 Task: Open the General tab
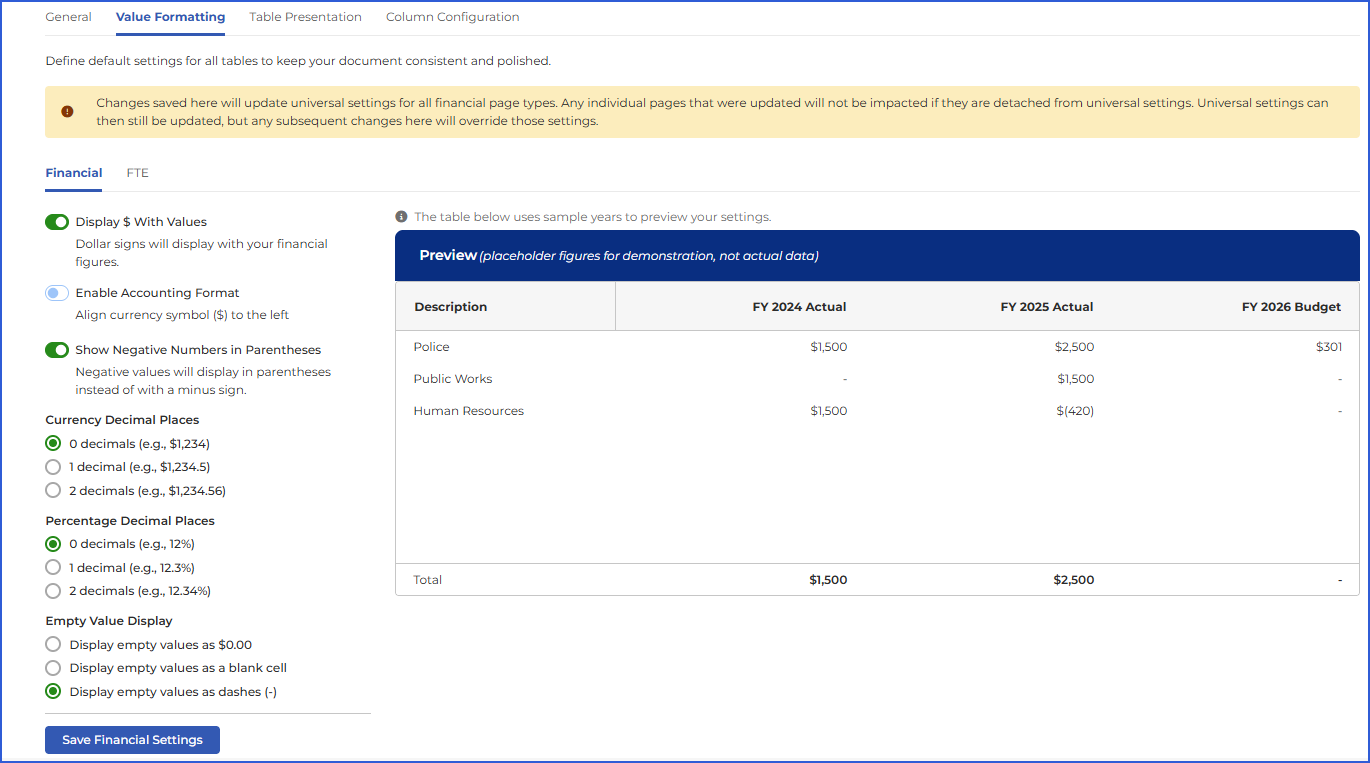tap(68, 17)
